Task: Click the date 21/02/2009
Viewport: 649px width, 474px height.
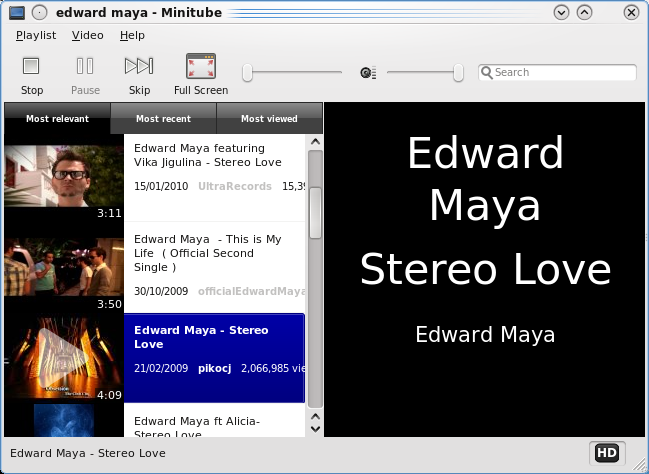Action: pyautogui.click(x=161, y=368)
